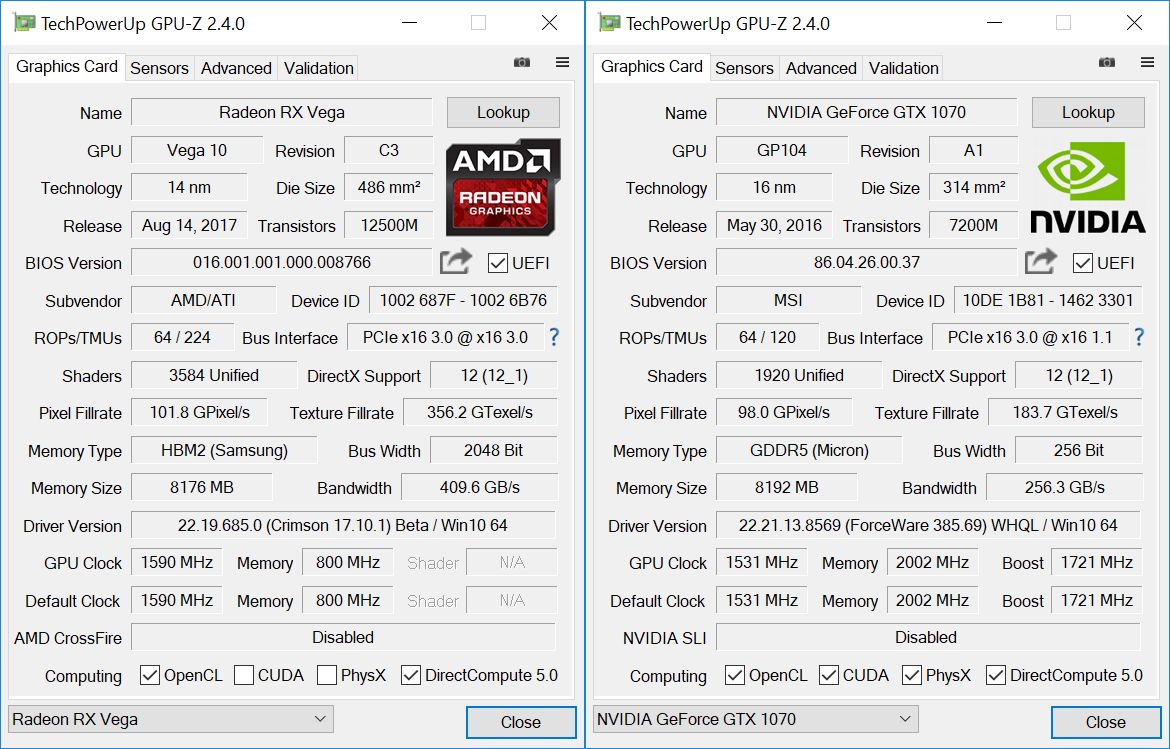Switch to Validation tab in Radeon window
1170x749 pixels.
319,68
